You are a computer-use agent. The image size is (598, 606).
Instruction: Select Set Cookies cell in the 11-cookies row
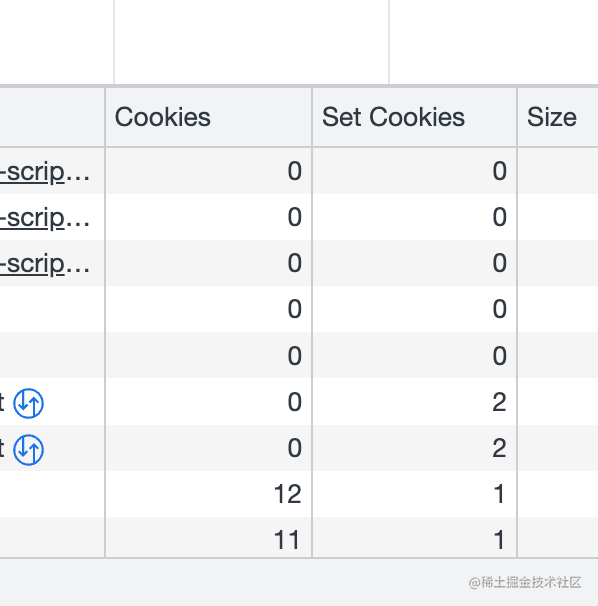point(414,538)
